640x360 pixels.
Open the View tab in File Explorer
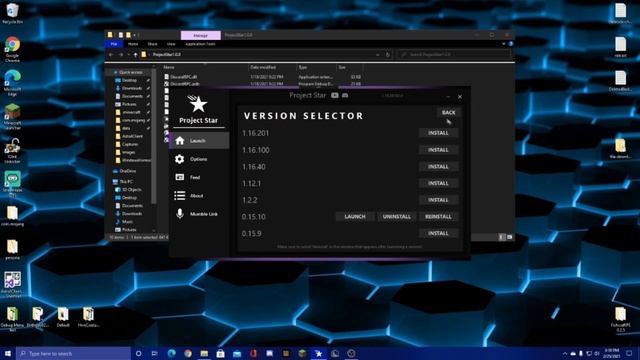pos(171,44)
